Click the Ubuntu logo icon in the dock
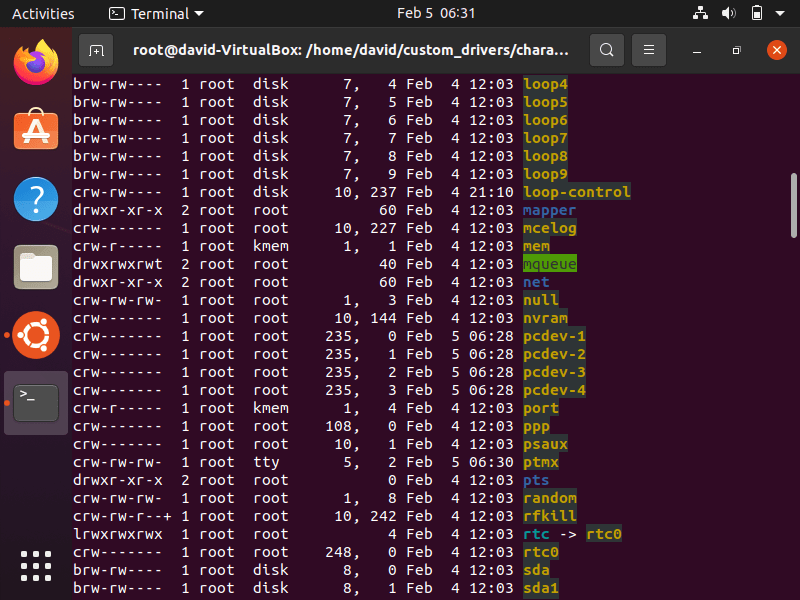800x600 pixels. 36,335
